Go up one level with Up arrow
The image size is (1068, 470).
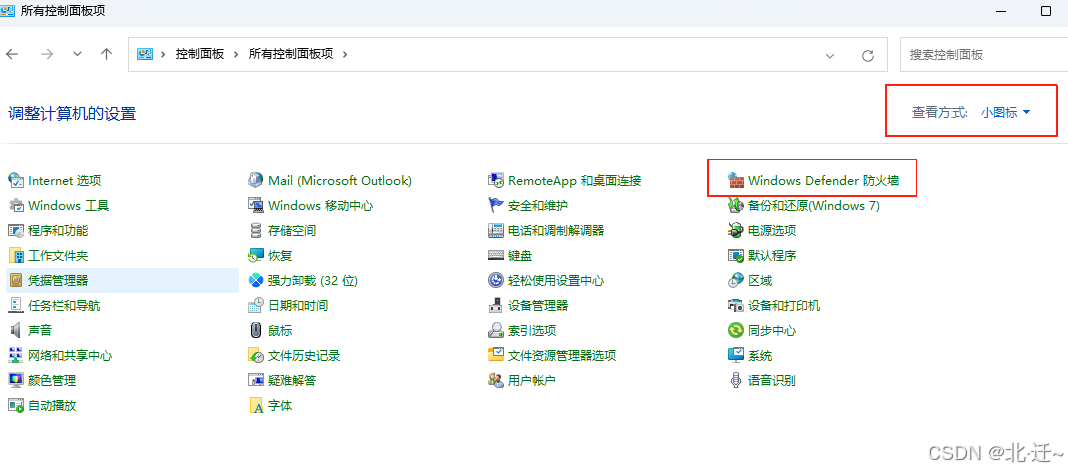click(106, 54)
